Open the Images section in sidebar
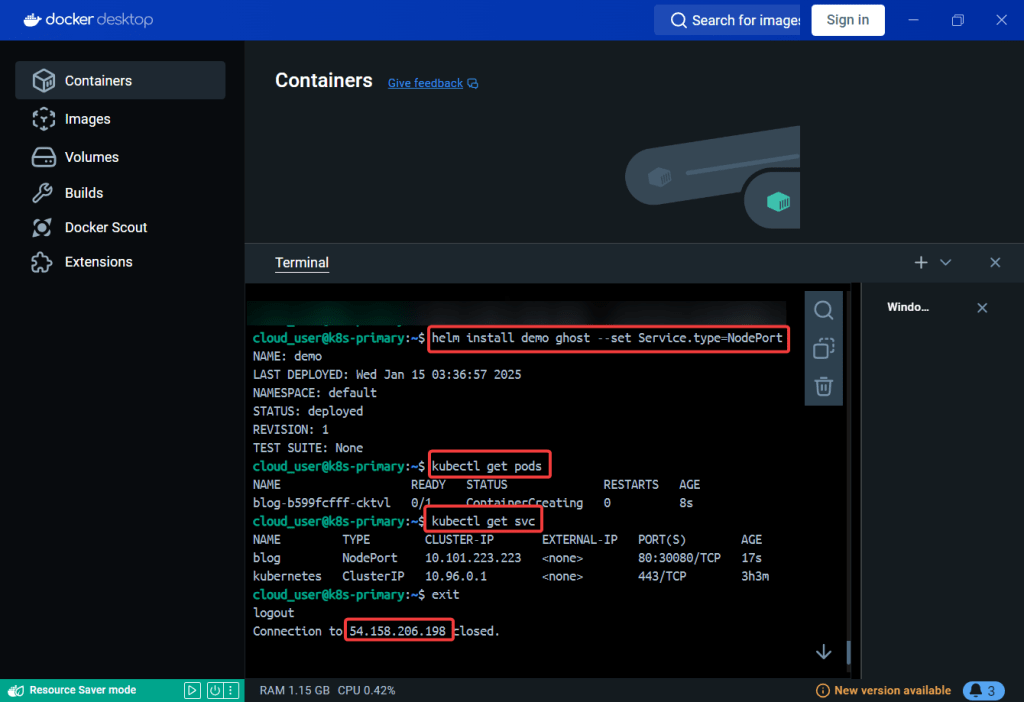 click(x=87, y=119)
